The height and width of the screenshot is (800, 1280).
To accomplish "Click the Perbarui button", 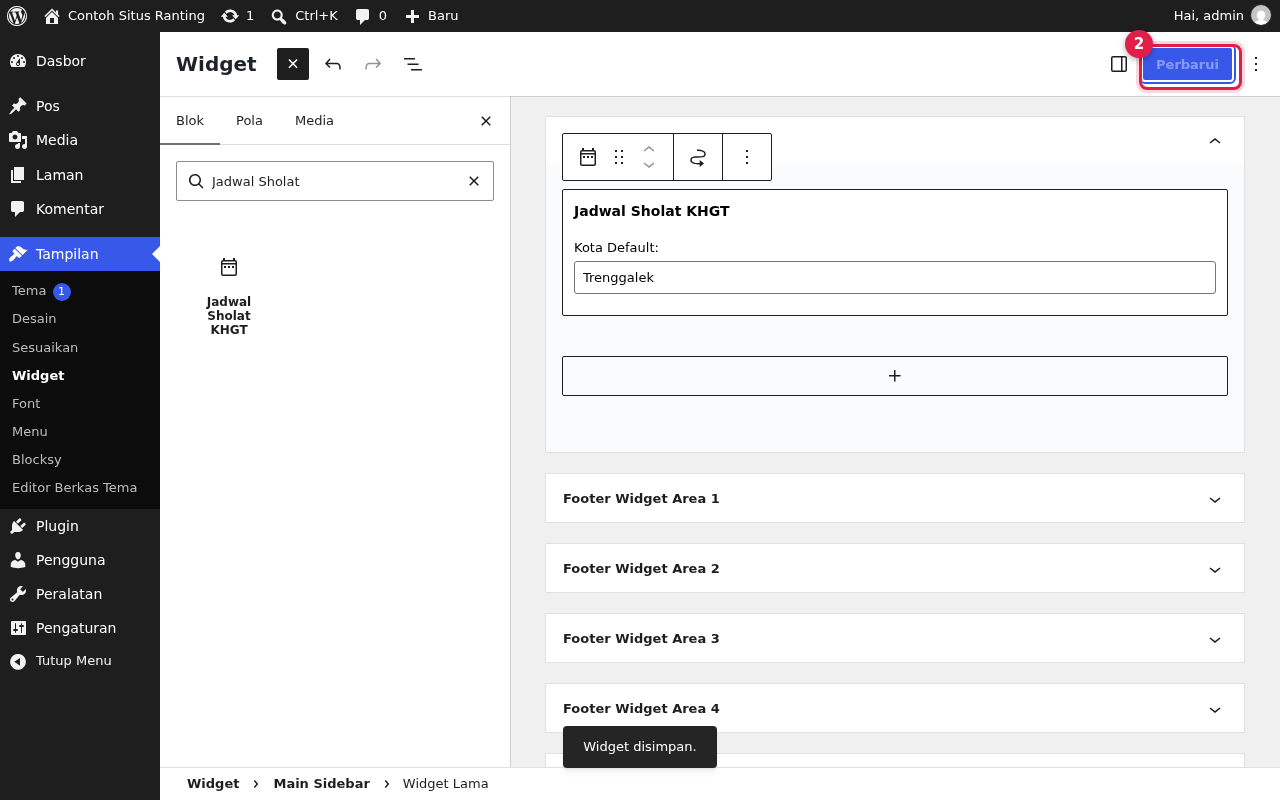I will (x=1187, y=64).
